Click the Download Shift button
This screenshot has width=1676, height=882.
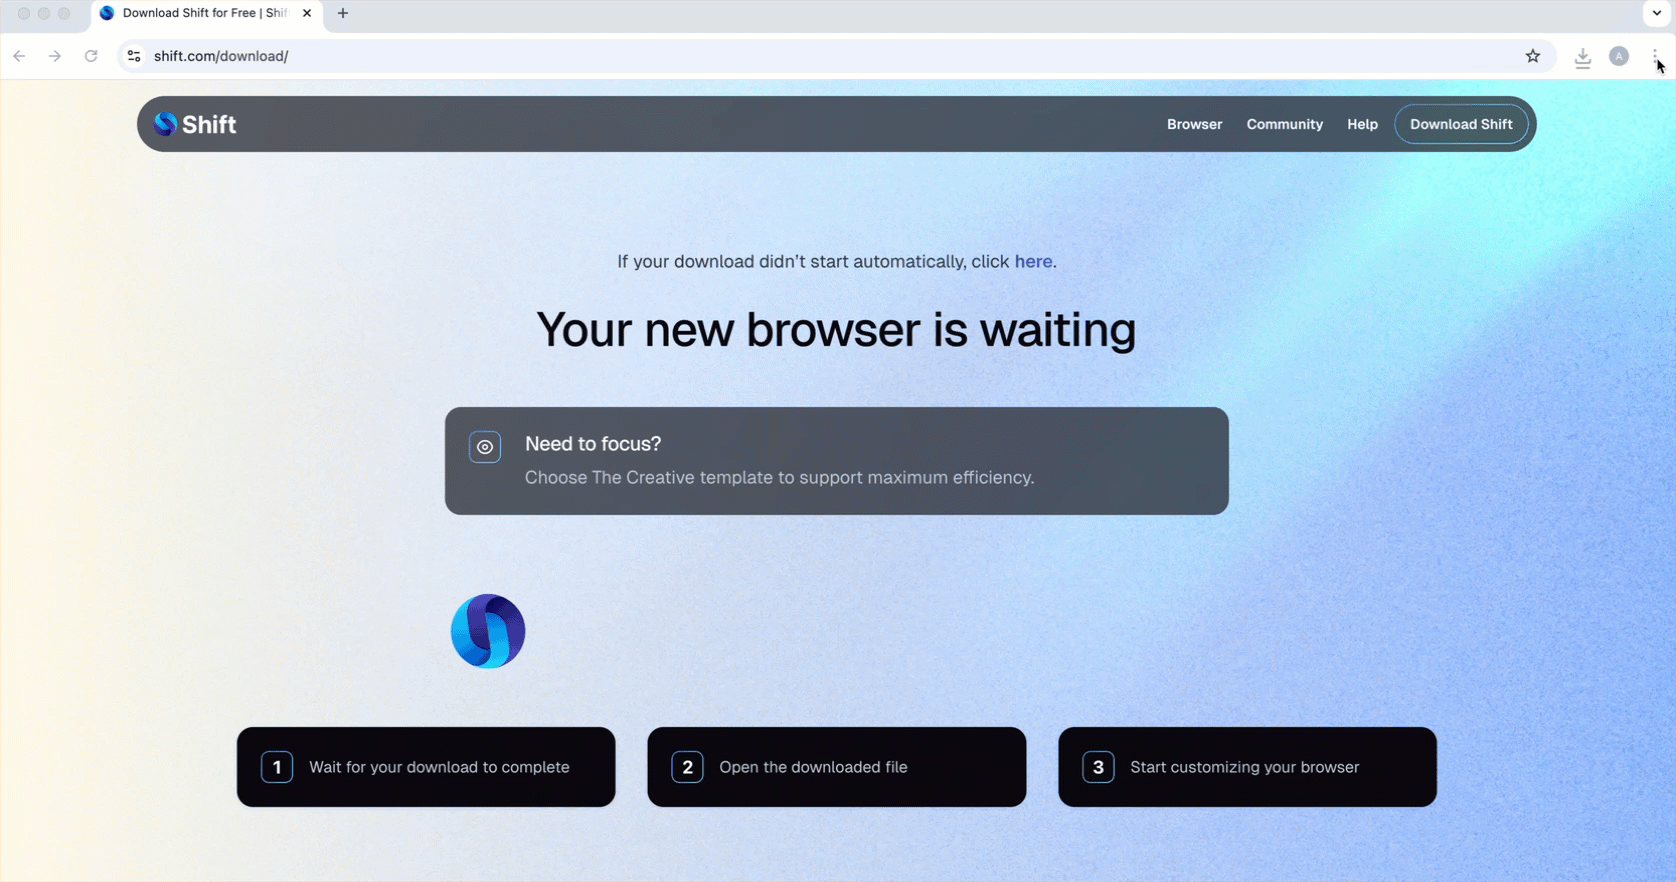coord(1461,124)
